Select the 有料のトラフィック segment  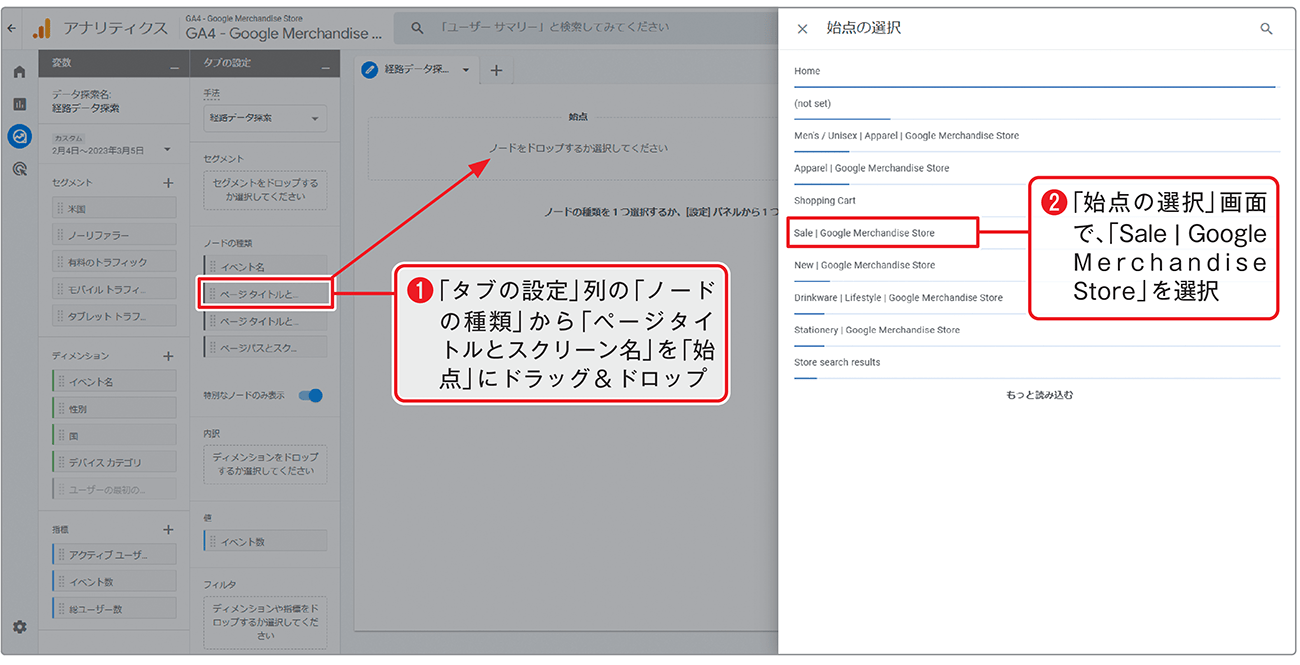114,262
